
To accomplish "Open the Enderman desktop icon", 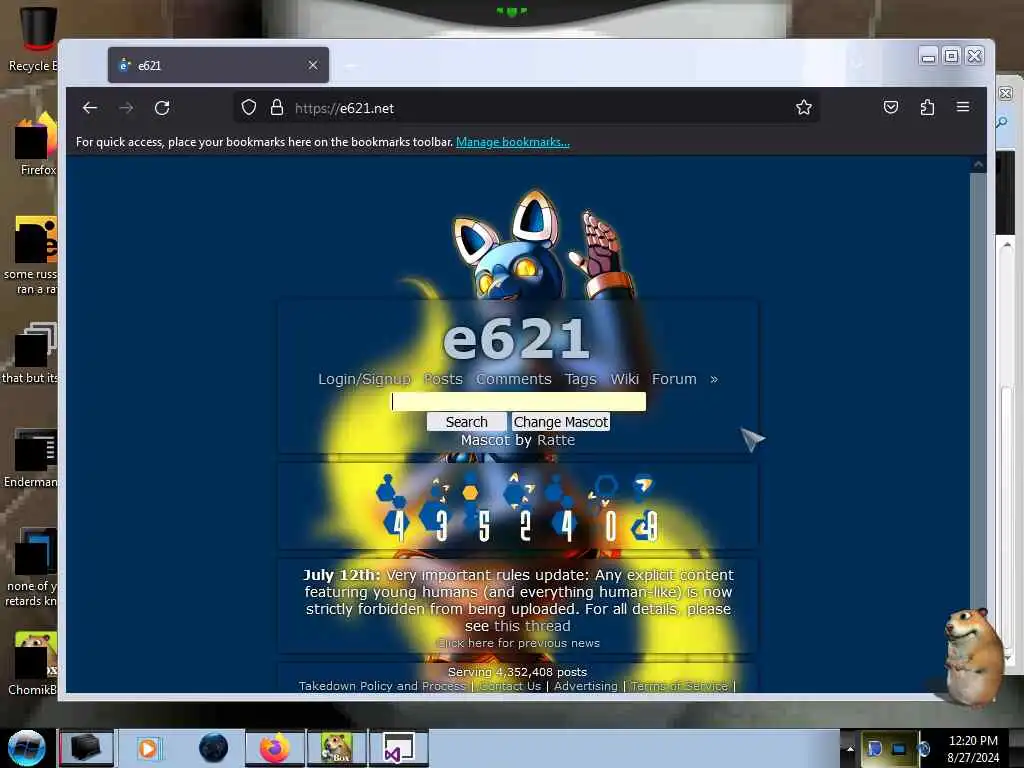I will point(31,458).
